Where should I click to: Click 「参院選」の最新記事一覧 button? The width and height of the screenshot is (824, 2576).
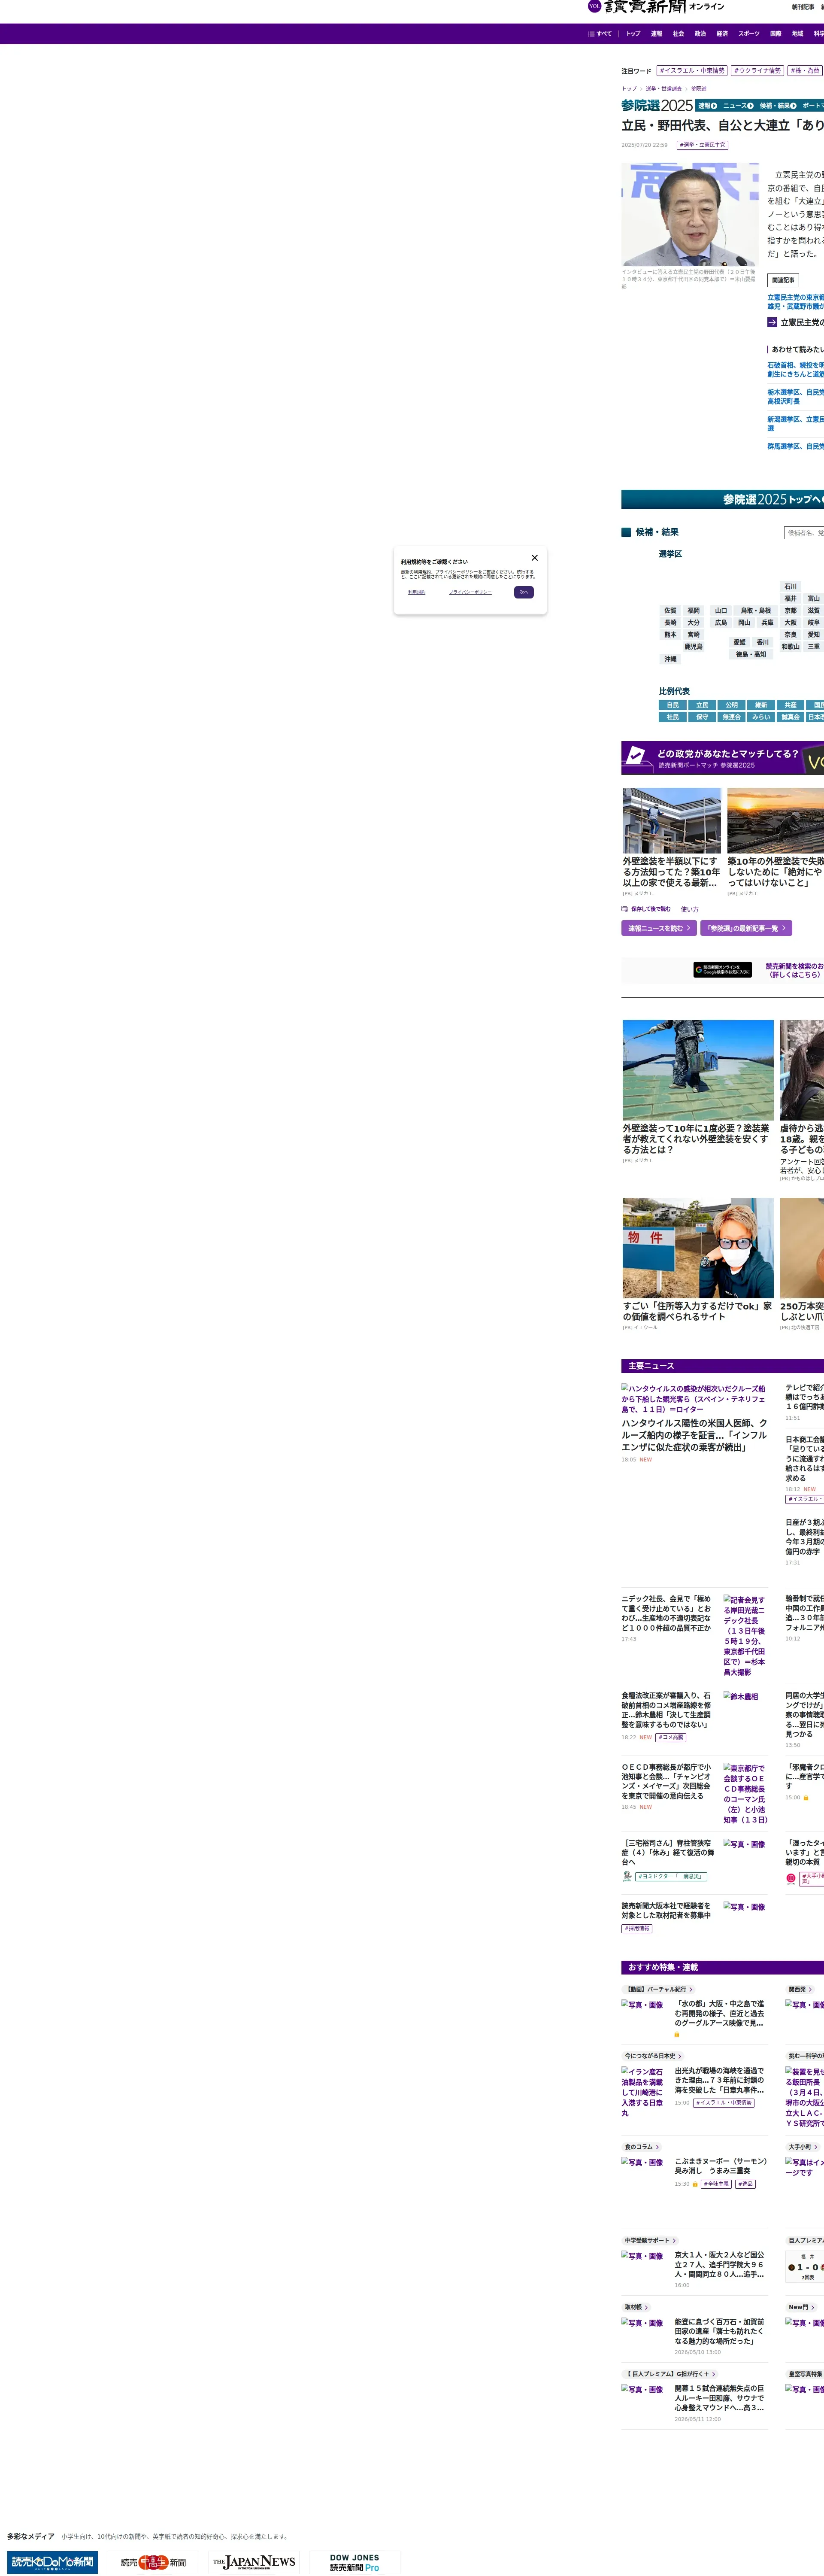point(746,928)
